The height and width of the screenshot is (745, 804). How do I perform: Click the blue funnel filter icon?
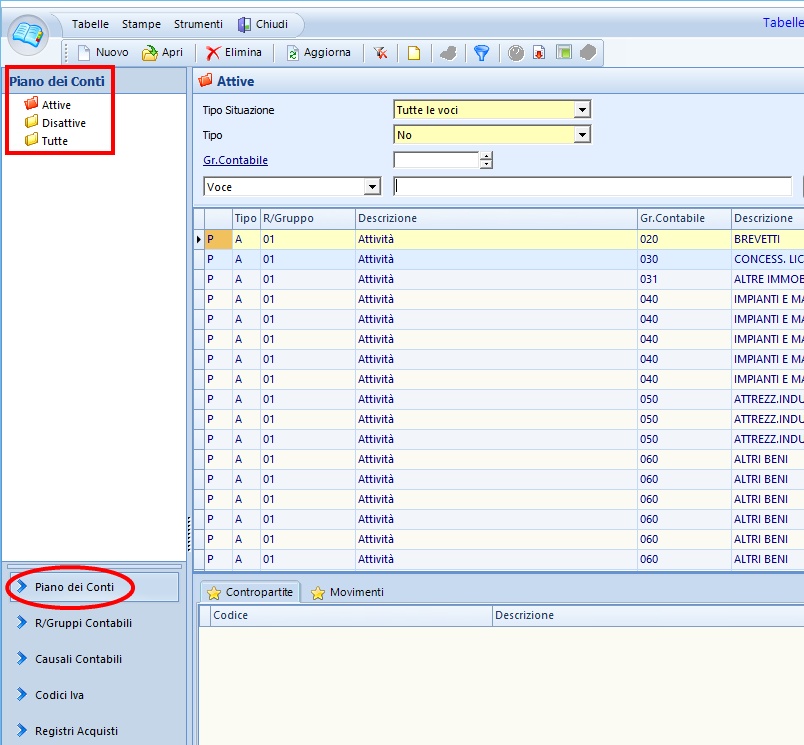[481, 53]
